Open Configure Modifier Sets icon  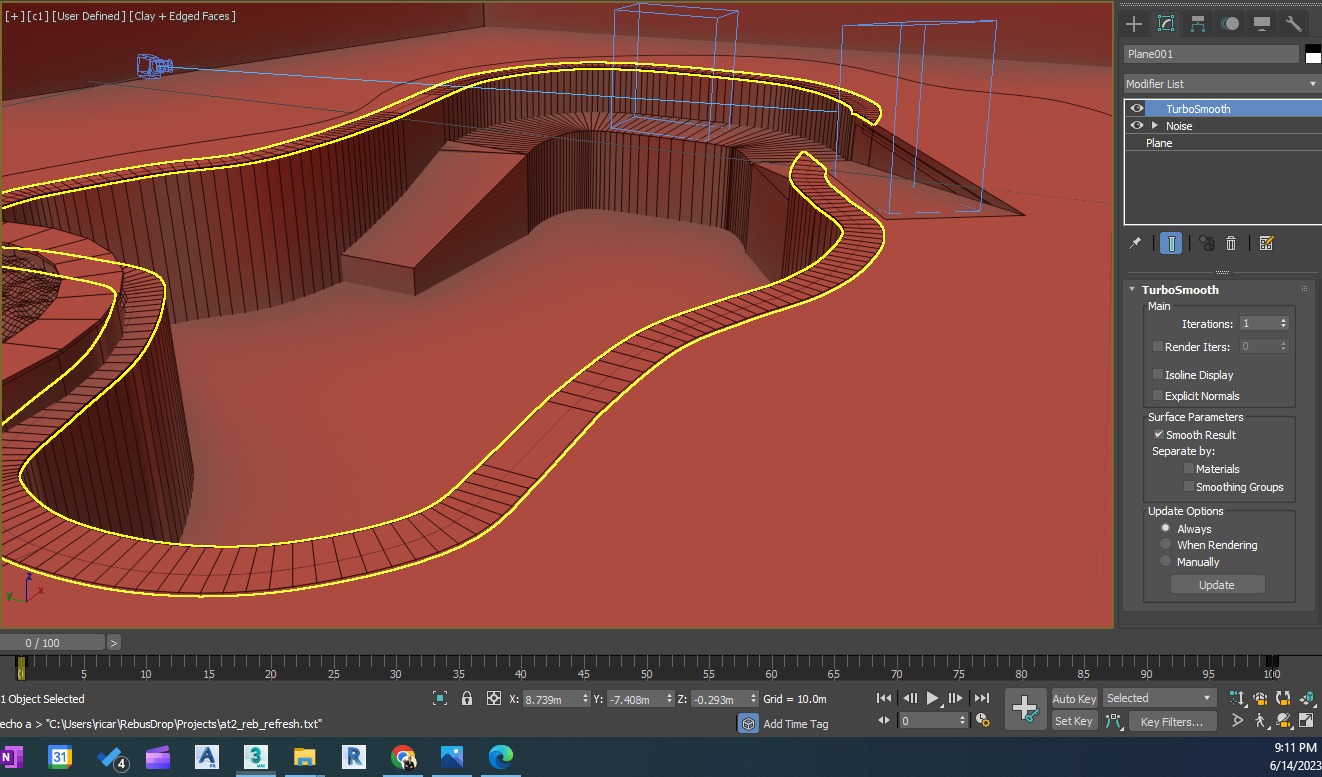click(1266, 243)
